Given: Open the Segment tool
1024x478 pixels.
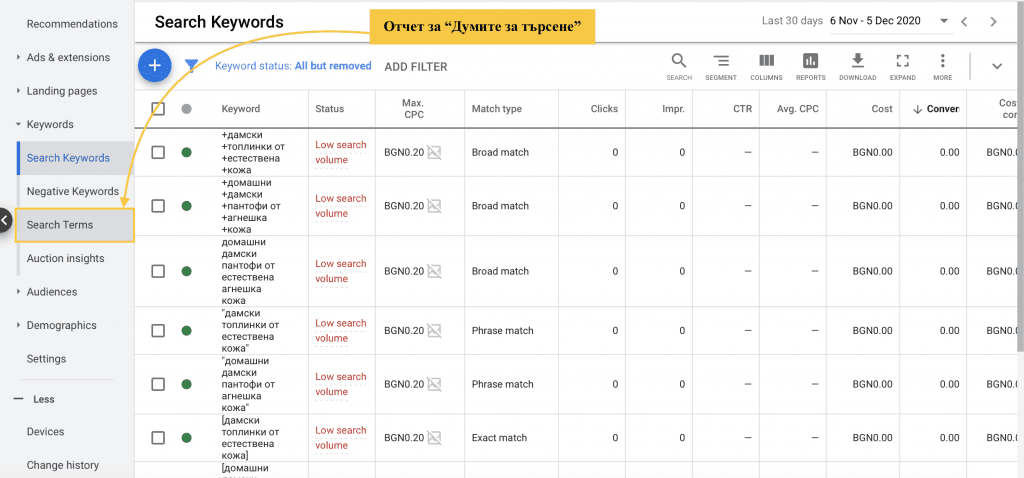Looking at the screenshot, I should (x=720, y=66).
